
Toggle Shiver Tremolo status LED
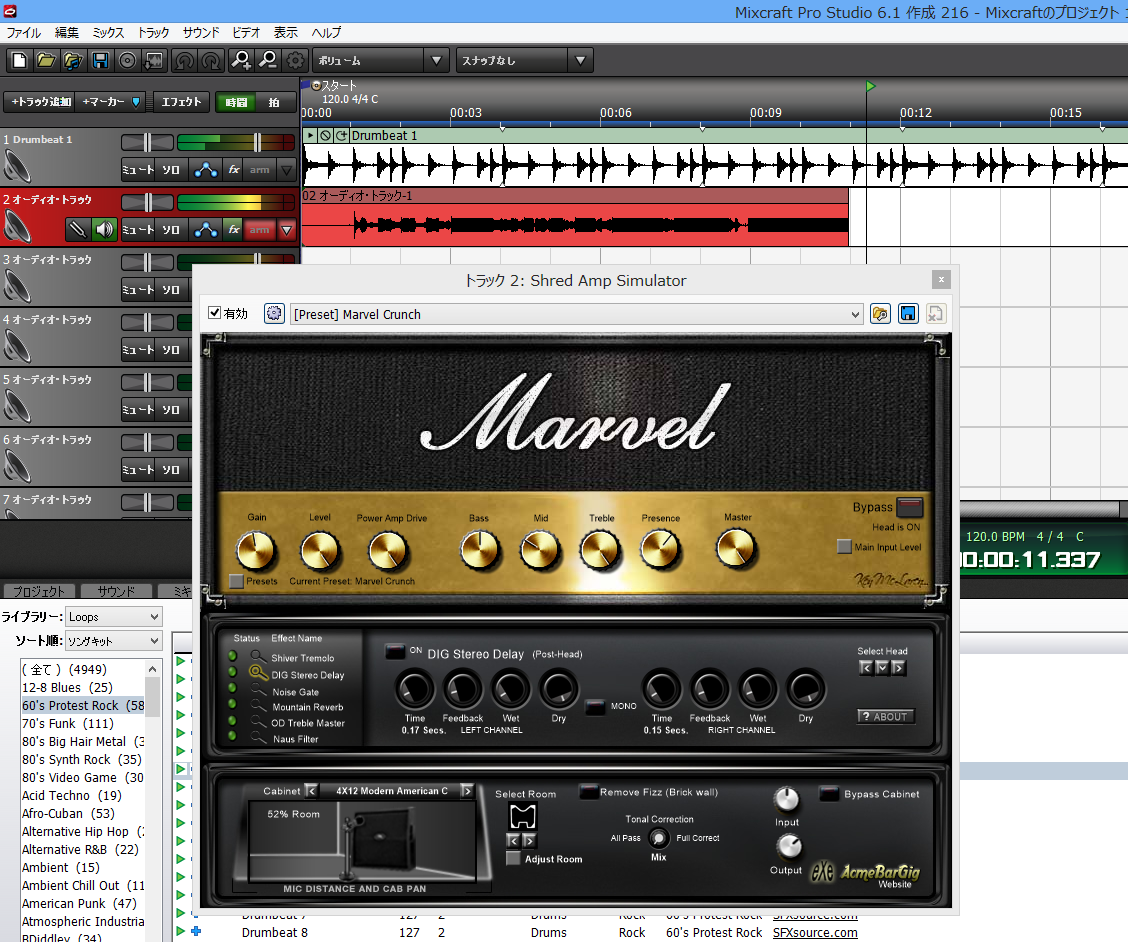232,656
